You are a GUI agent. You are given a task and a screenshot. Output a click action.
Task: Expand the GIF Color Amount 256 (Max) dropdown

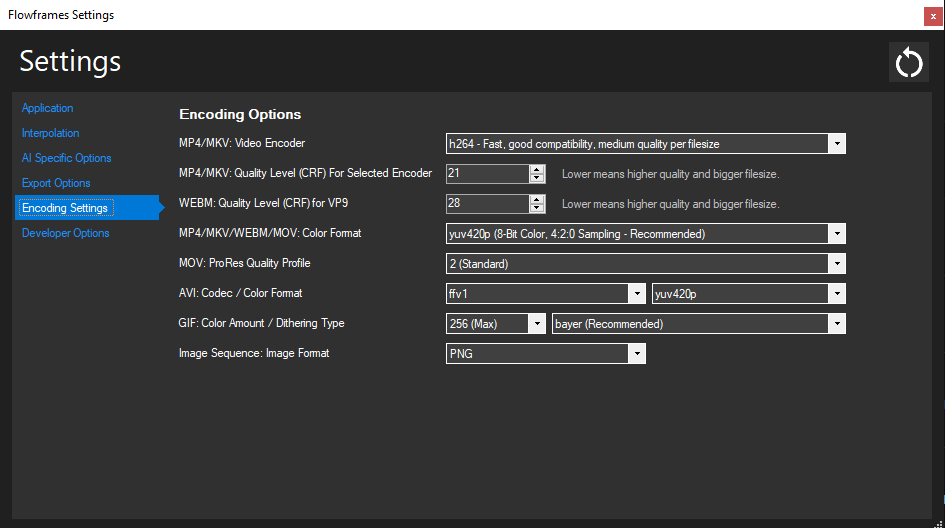495,324
